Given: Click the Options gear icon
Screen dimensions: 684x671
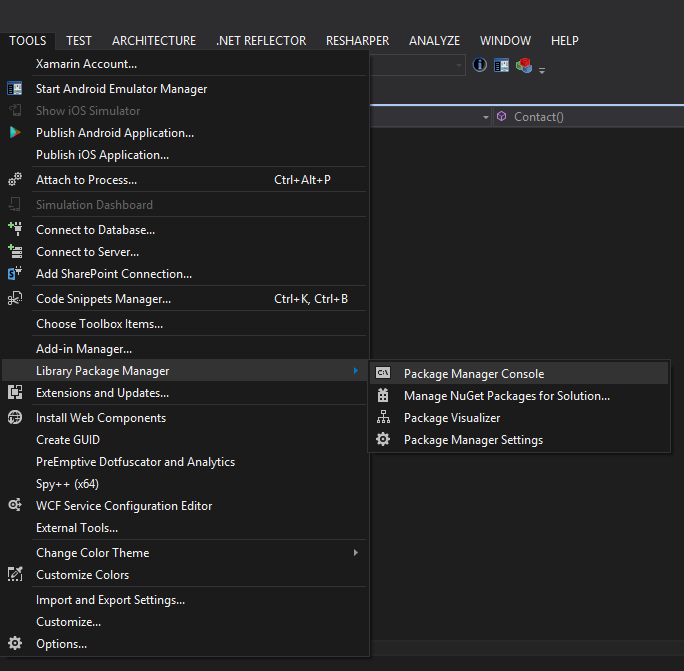Looking at the screenshot, I should coord(15,643).
